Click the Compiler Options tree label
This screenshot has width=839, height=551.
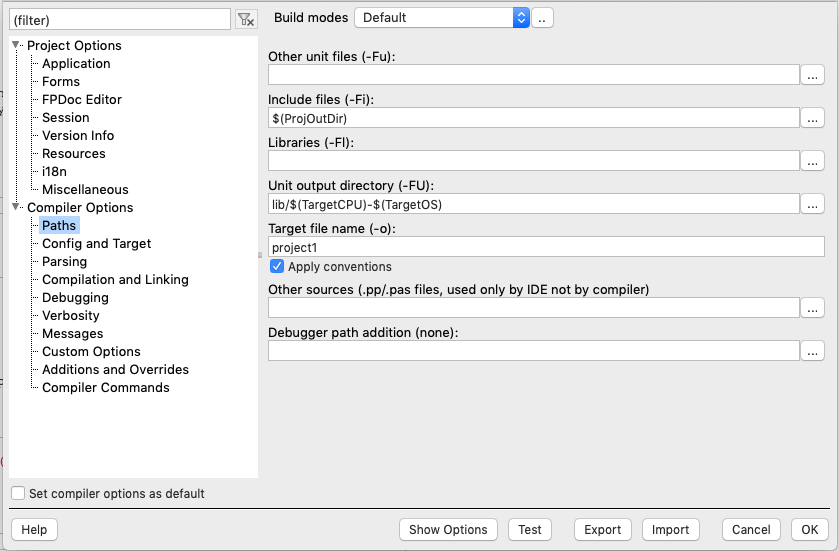pyautogui.click(x=80, y=208)
